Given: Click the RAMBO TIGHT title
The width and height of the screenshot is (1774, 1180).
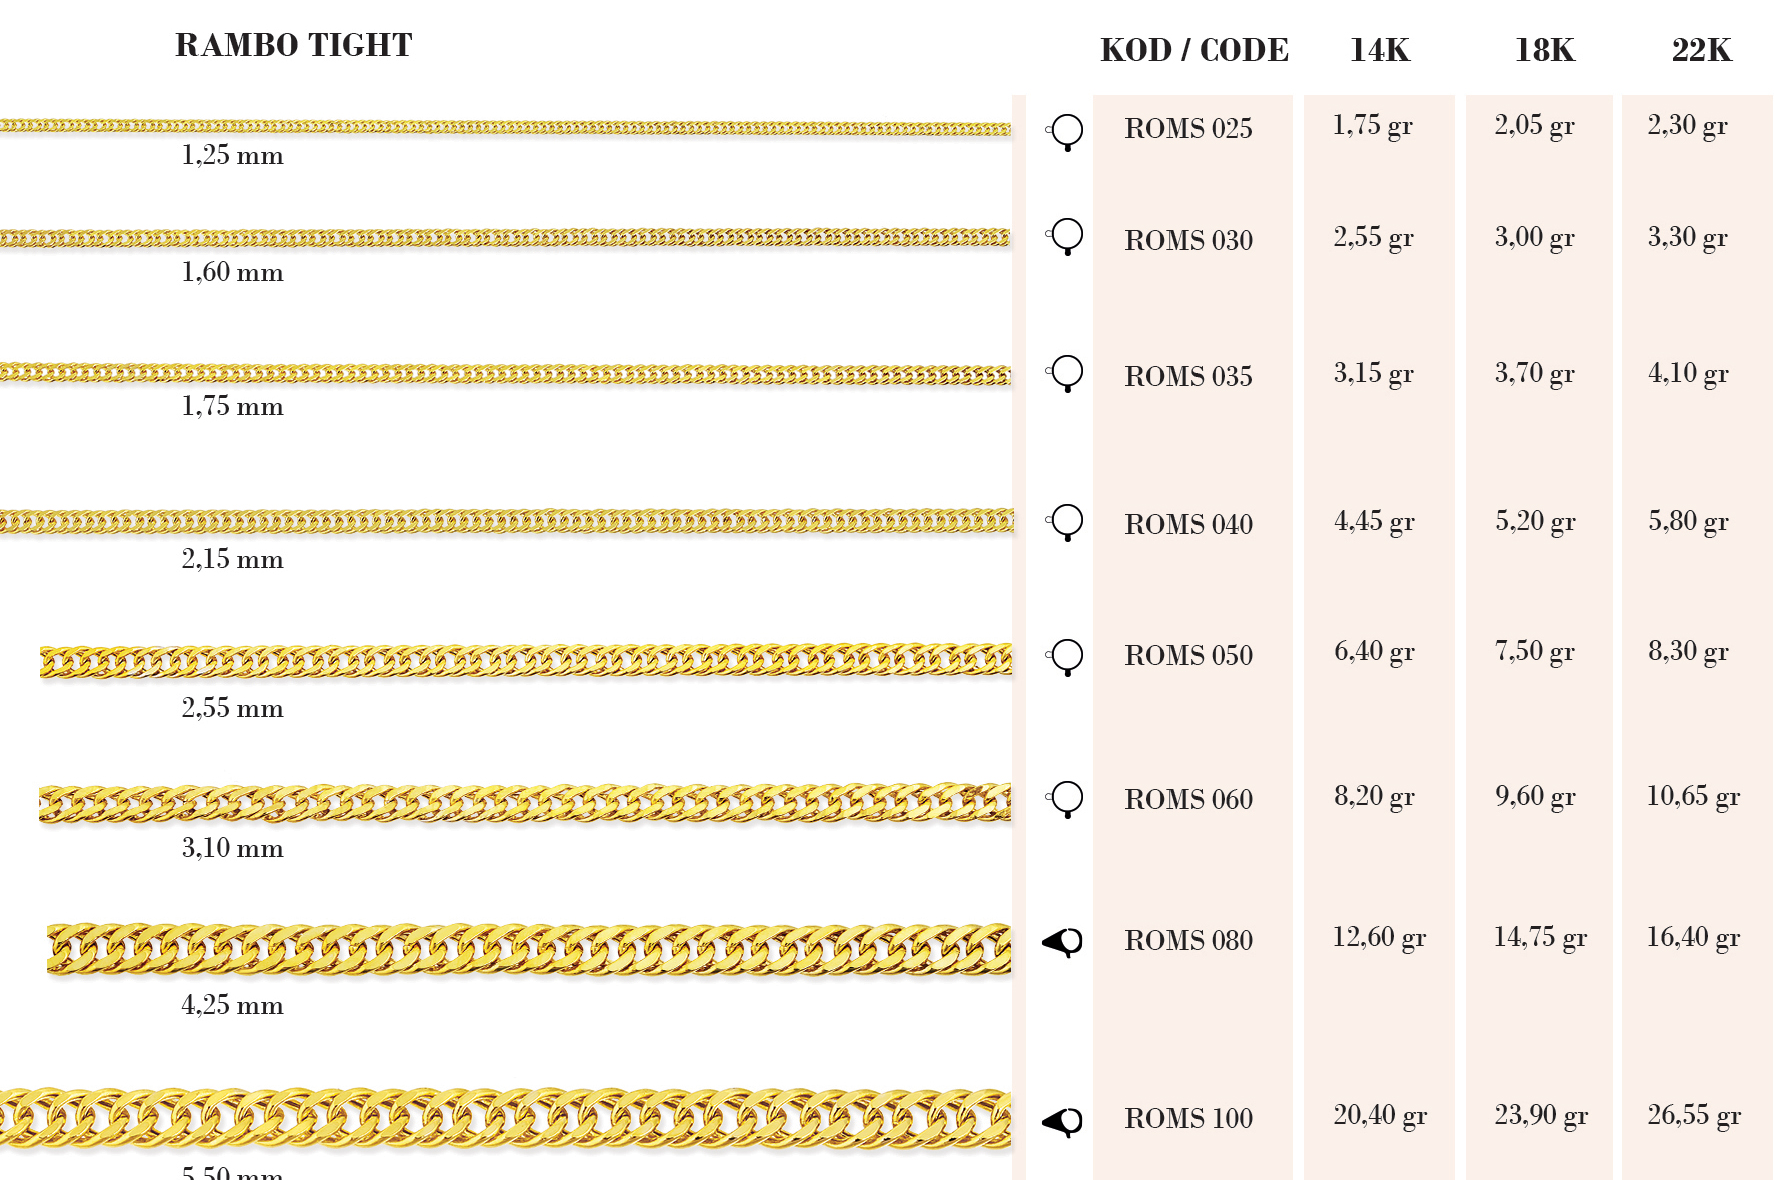Looking at the screenshot, I should click(x=293, y=45).
